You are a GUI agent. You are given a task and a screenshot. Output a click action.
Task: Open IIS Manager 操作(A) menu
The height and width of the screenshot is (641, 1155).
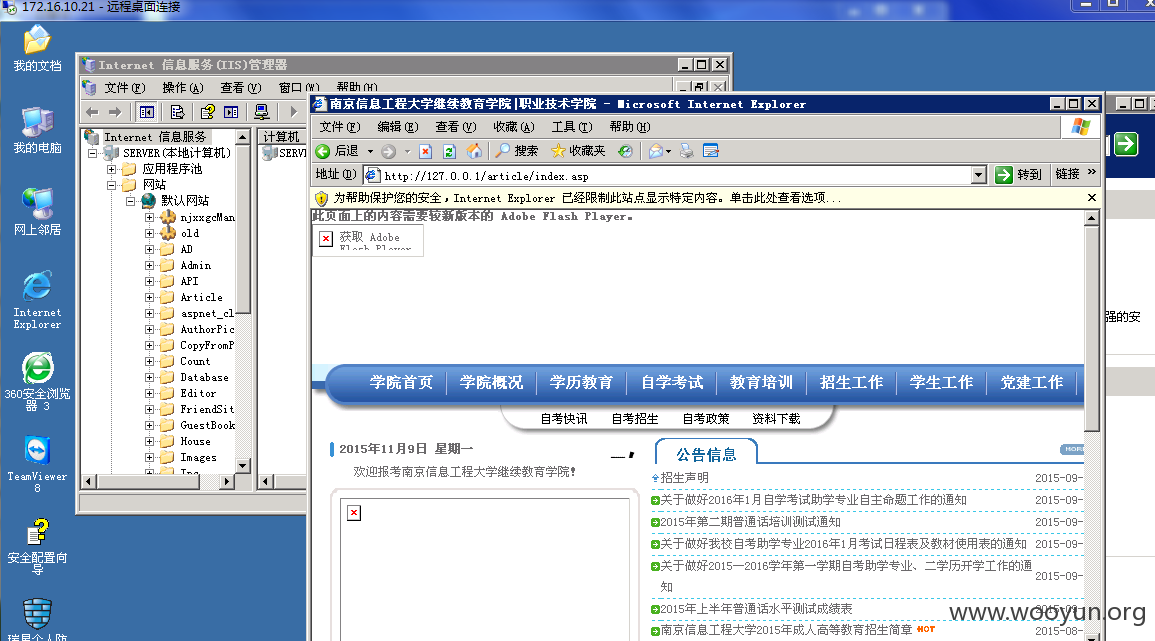183,88
